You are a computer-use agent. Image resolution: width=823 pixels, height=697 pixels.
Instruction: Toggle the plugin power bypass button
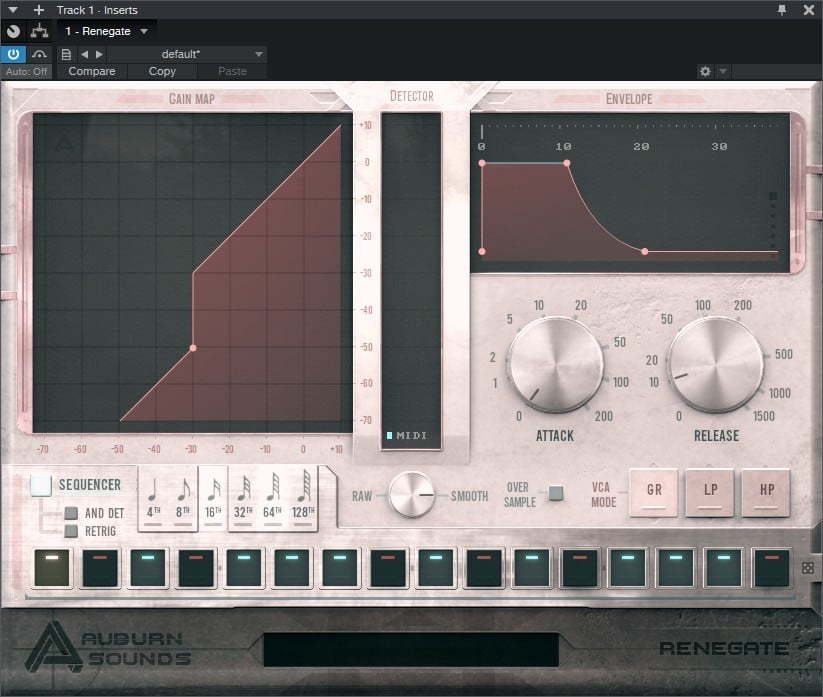click(13, 54)
